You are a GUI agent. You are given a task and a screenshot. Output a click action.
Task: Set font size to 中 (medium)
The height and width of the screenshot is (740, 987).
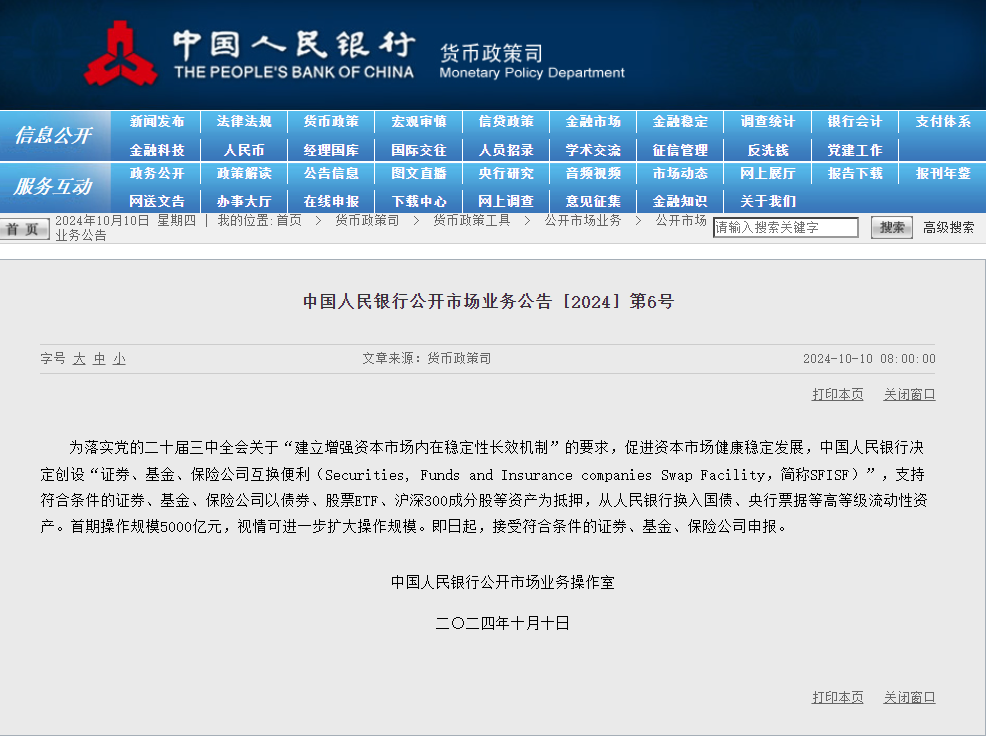[99, 359]
